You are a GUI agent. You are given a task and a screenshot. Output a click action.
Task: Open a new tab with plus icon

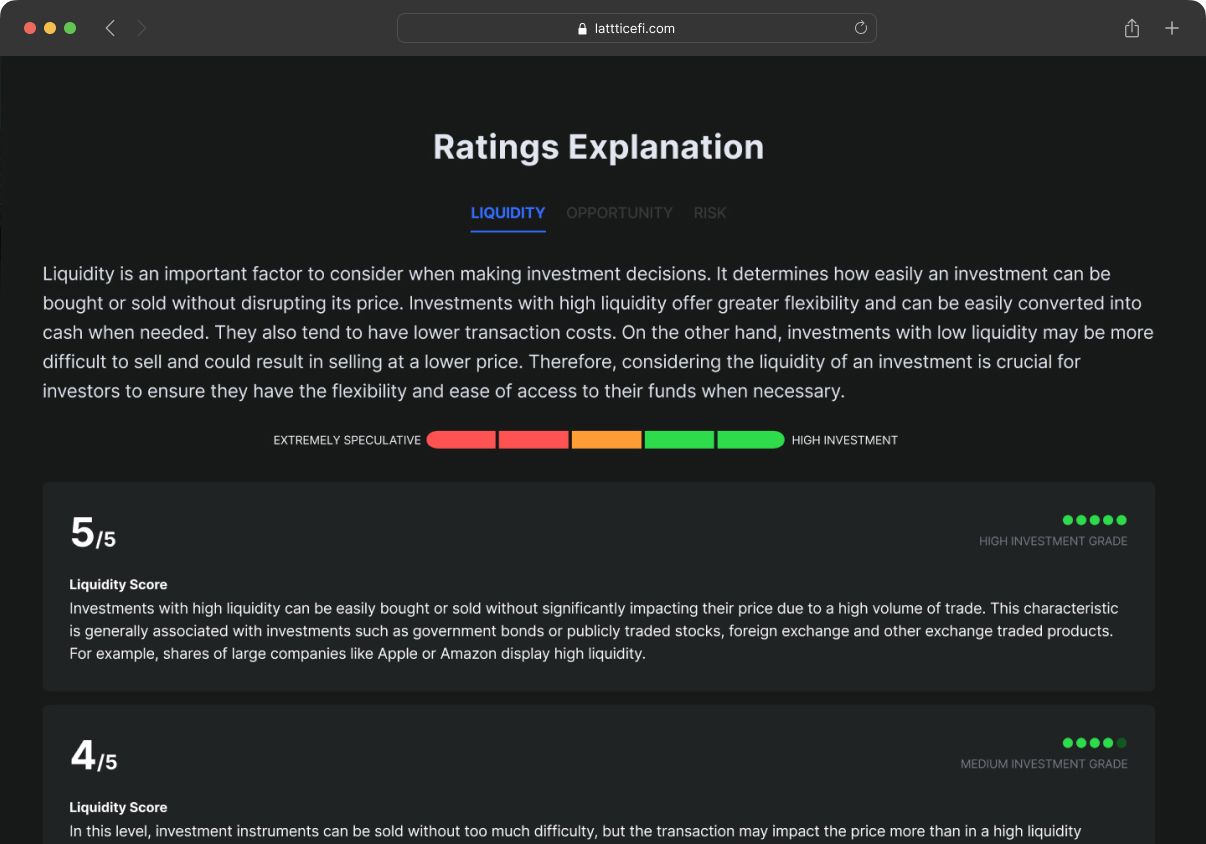[1172, 28]
